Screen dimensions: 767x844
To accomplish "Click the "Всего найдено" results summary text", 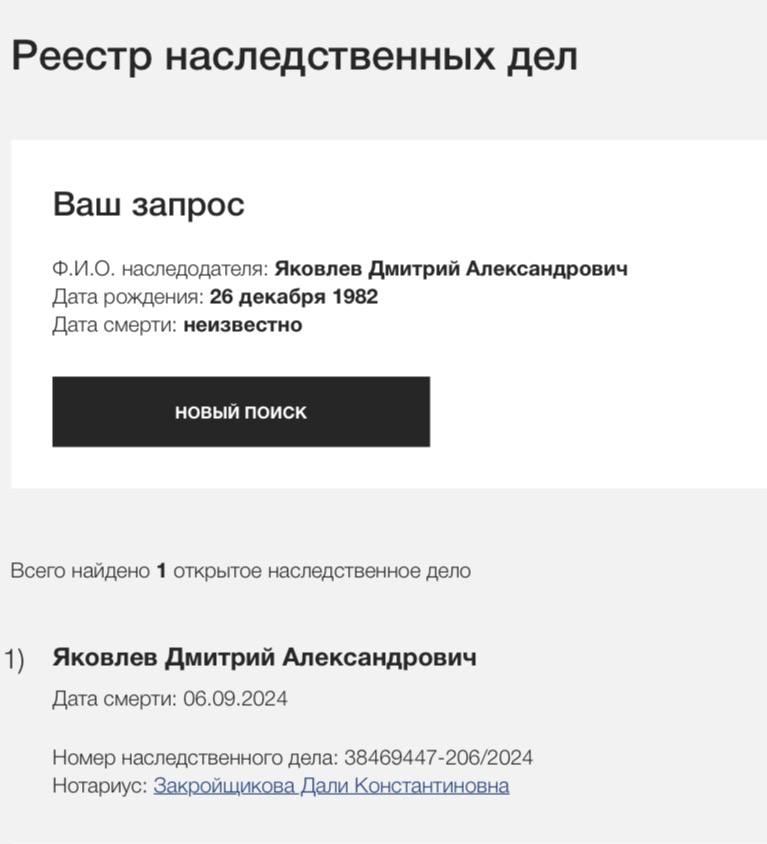I will 80,571.
